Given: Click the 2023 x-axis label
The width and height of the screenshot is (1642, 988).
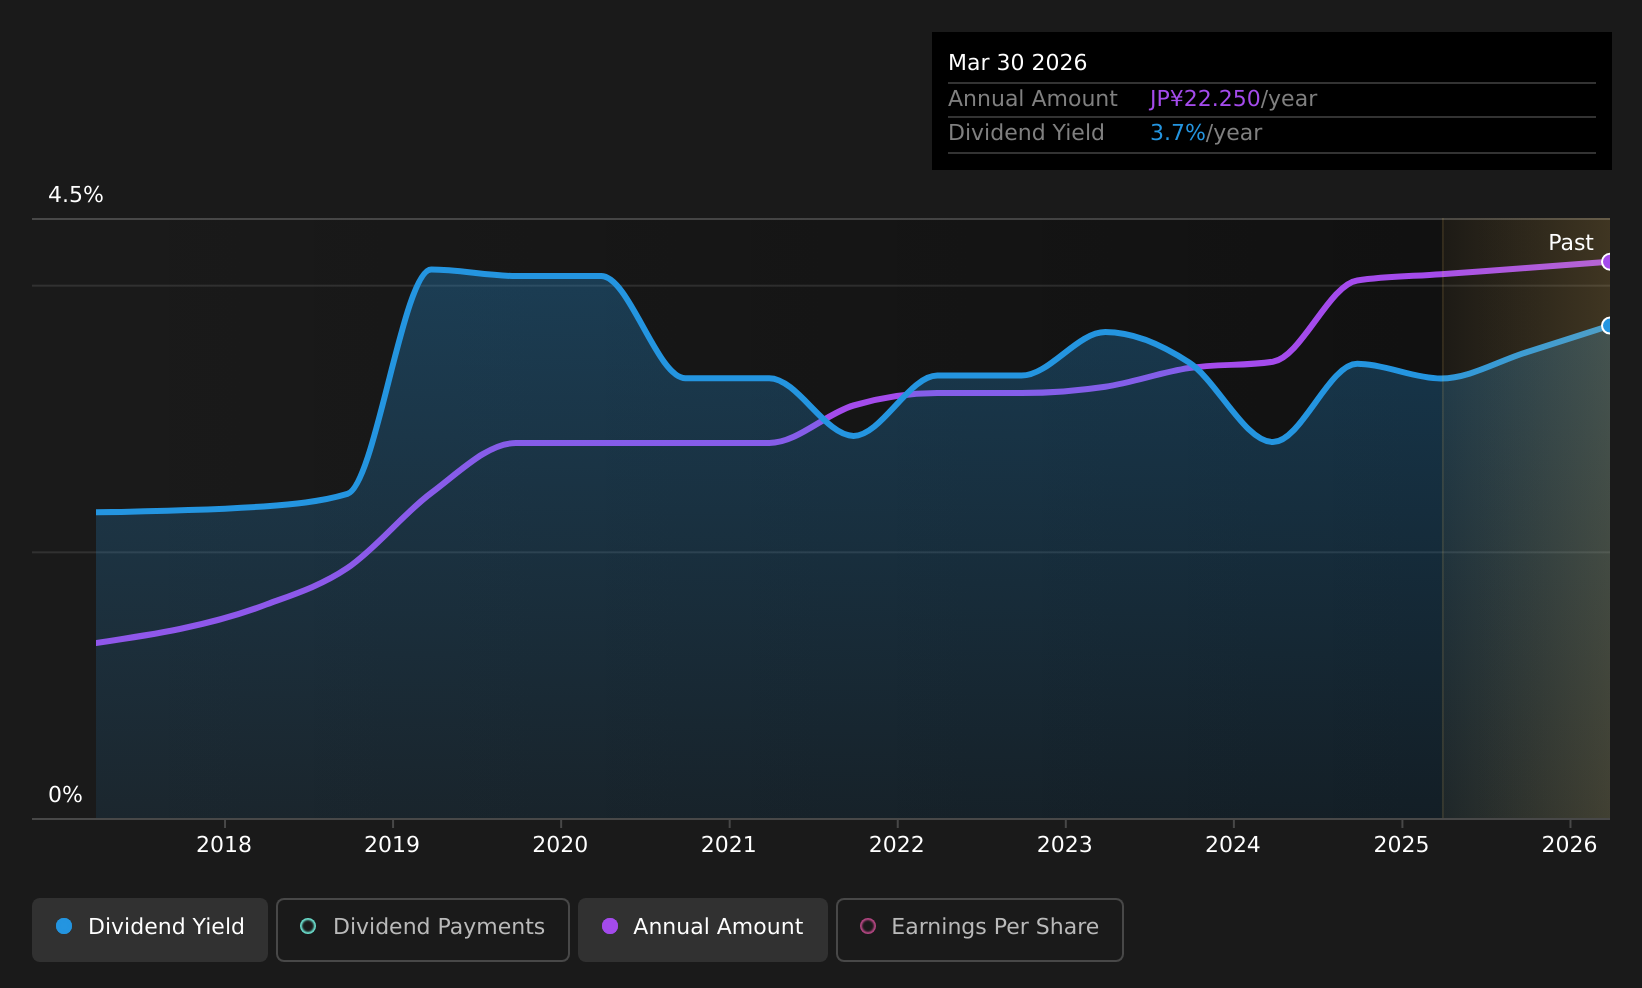Looking at the screenshot, I should [1065, 845].
